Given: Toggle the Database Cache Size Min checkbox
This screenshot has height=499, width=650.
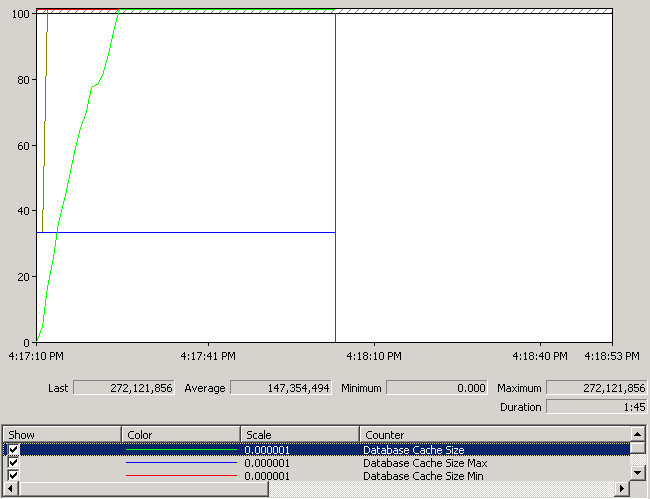Looking at the screenshot, I should click(x=14, y=476).
